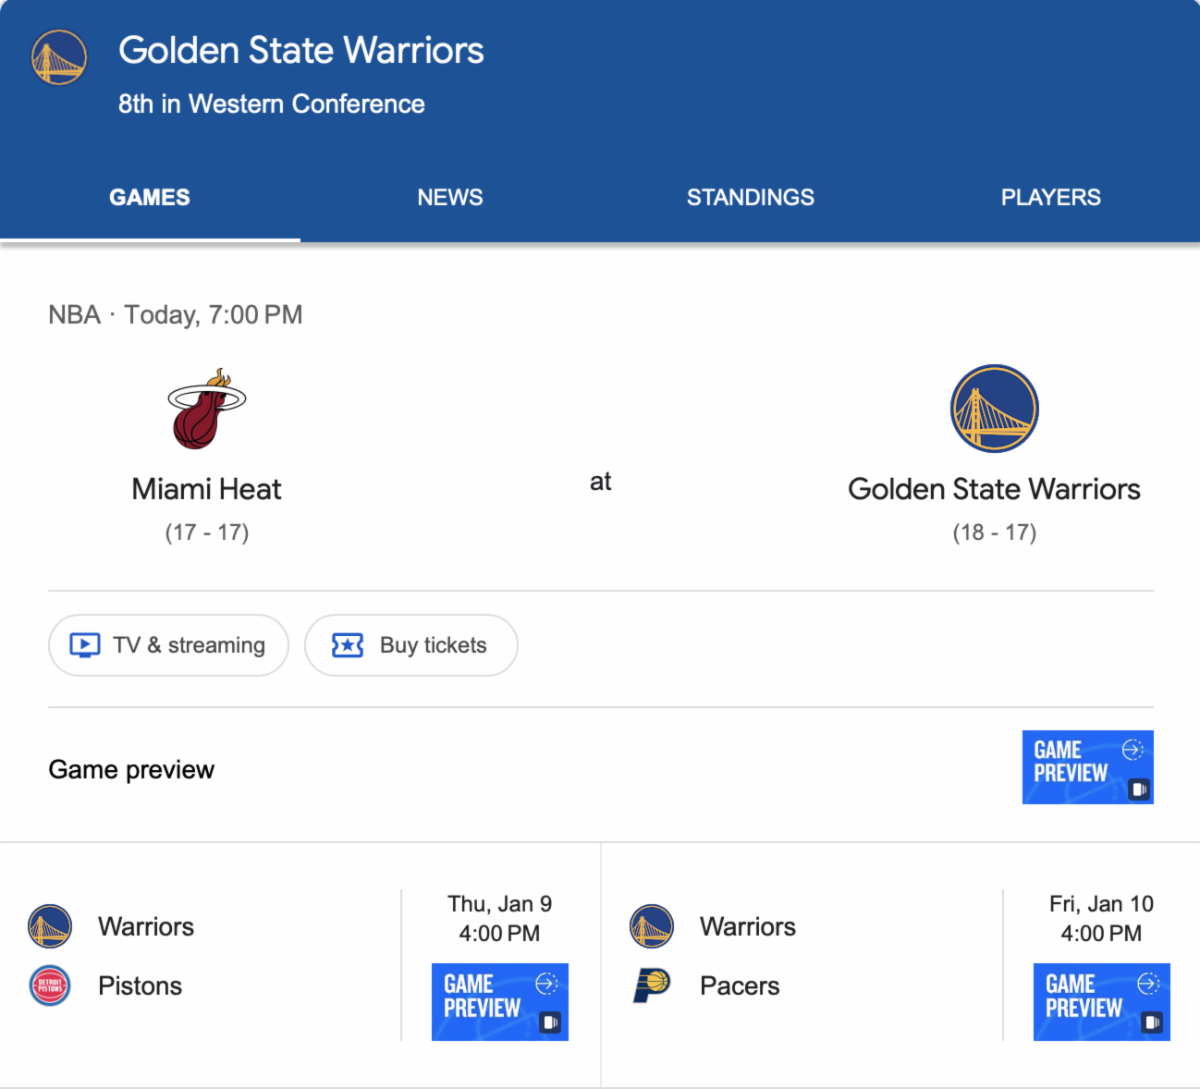Open the Fri, Jan 10 game preview thumbnail
This screenshot has height=1089, width=1200.
click(x=1101, y=1001)
